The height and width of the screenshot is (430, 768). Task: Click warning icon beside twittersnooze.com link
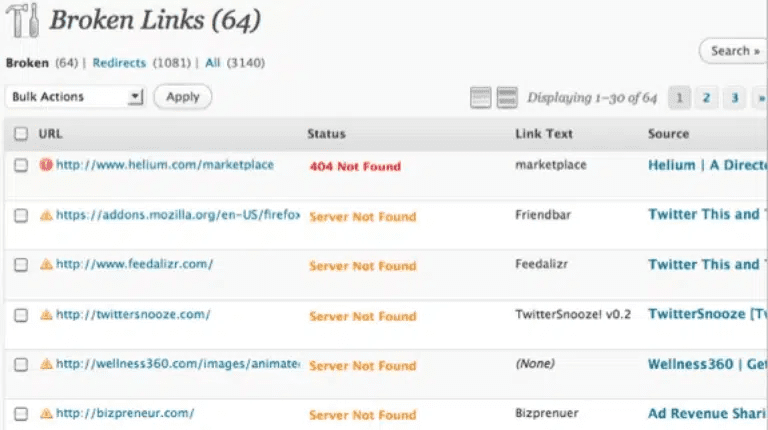(x=46, y=315)
